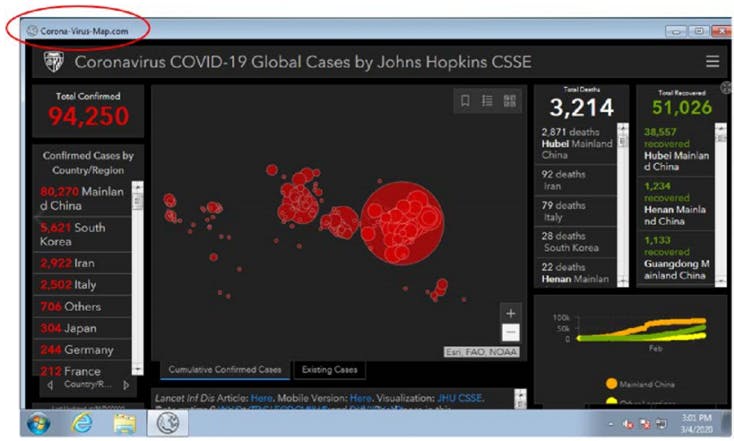Click the scrollbar of the Total Deaths list

tap(623, 200)
